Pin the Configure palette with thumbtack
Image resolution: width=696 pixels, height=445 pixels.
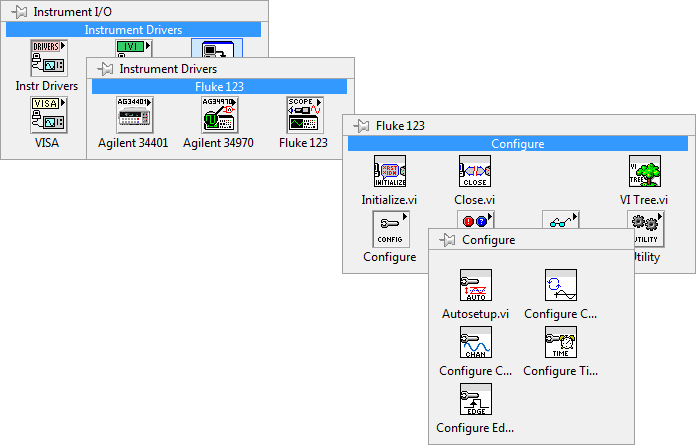tap(447, 240)
